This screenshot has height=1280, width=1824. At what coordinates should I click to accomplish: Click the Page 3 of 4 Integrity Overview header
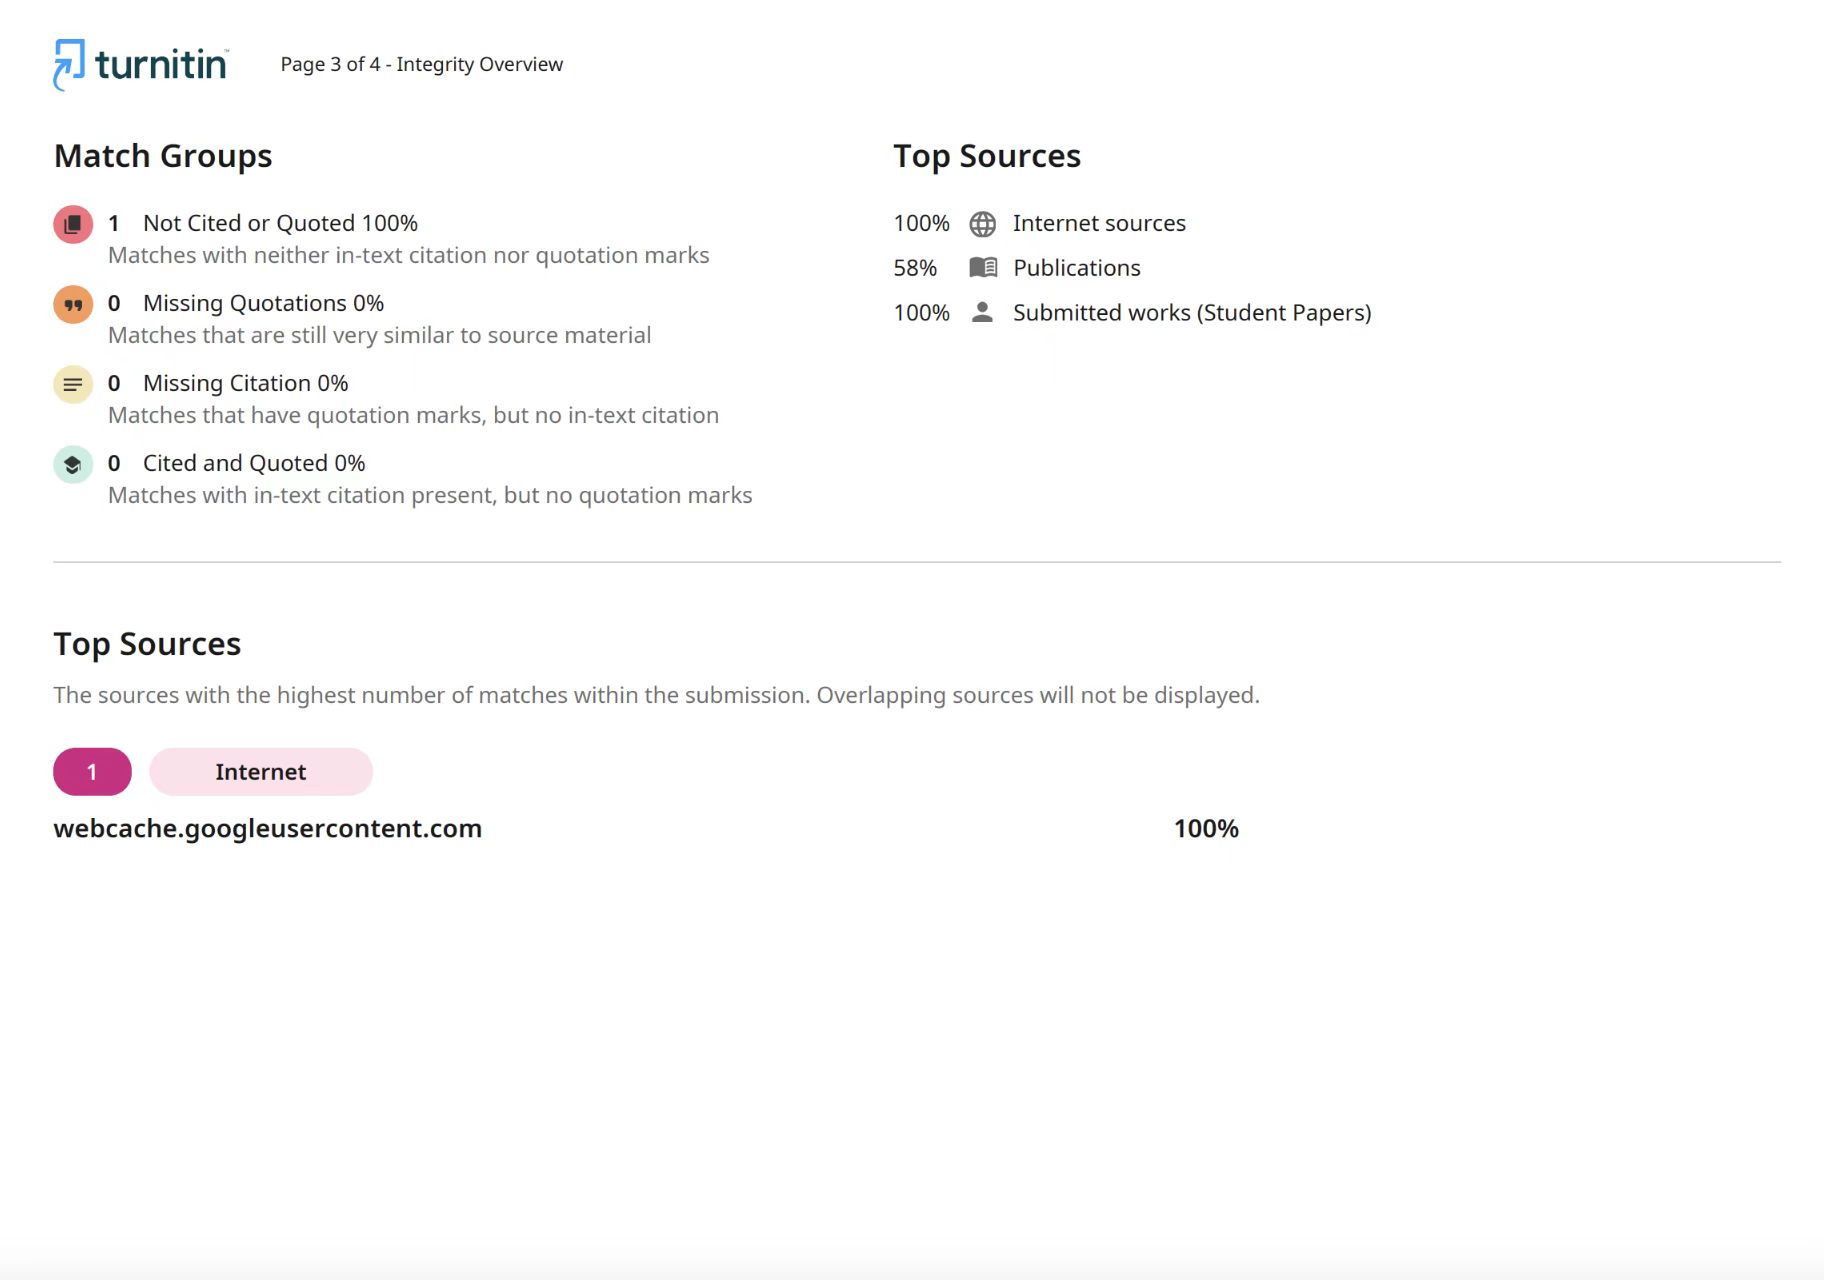coord(421,64)
